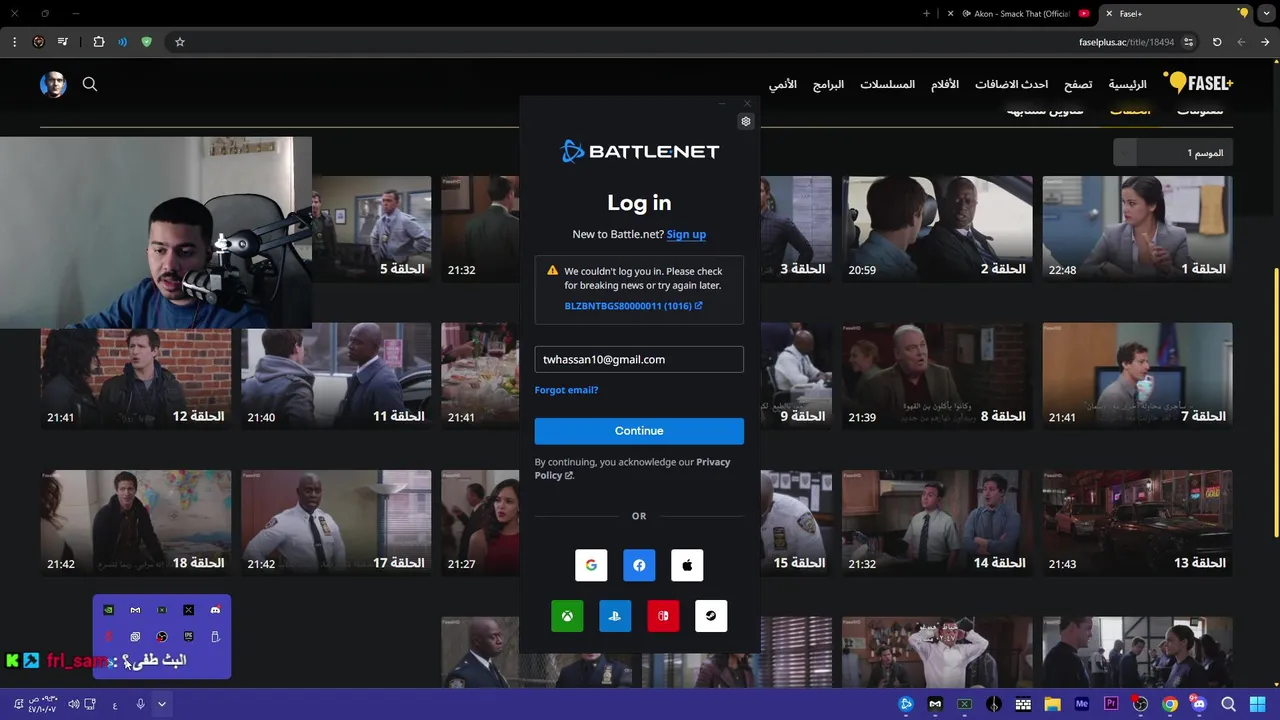Viewport: 1280px width, 720px height.
Task: Open browser extensions puzzle icon
Action: (98, 42)
